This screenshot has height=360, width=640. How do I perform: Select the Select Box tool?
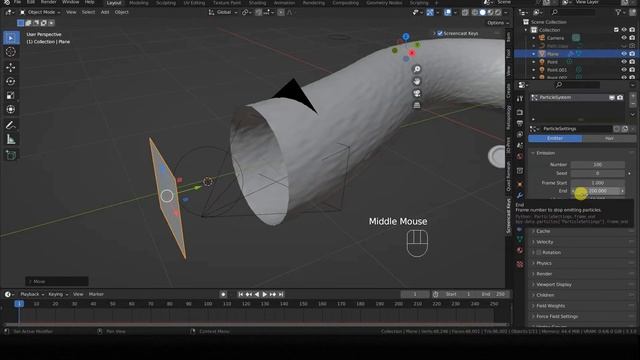tap(11, 38)
